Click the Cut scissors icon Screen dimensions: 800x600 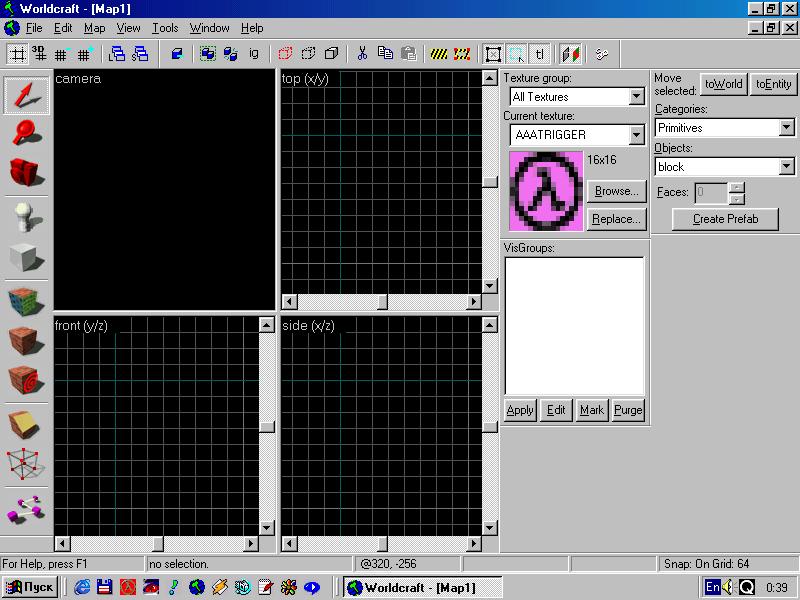[x=362, y=54]
